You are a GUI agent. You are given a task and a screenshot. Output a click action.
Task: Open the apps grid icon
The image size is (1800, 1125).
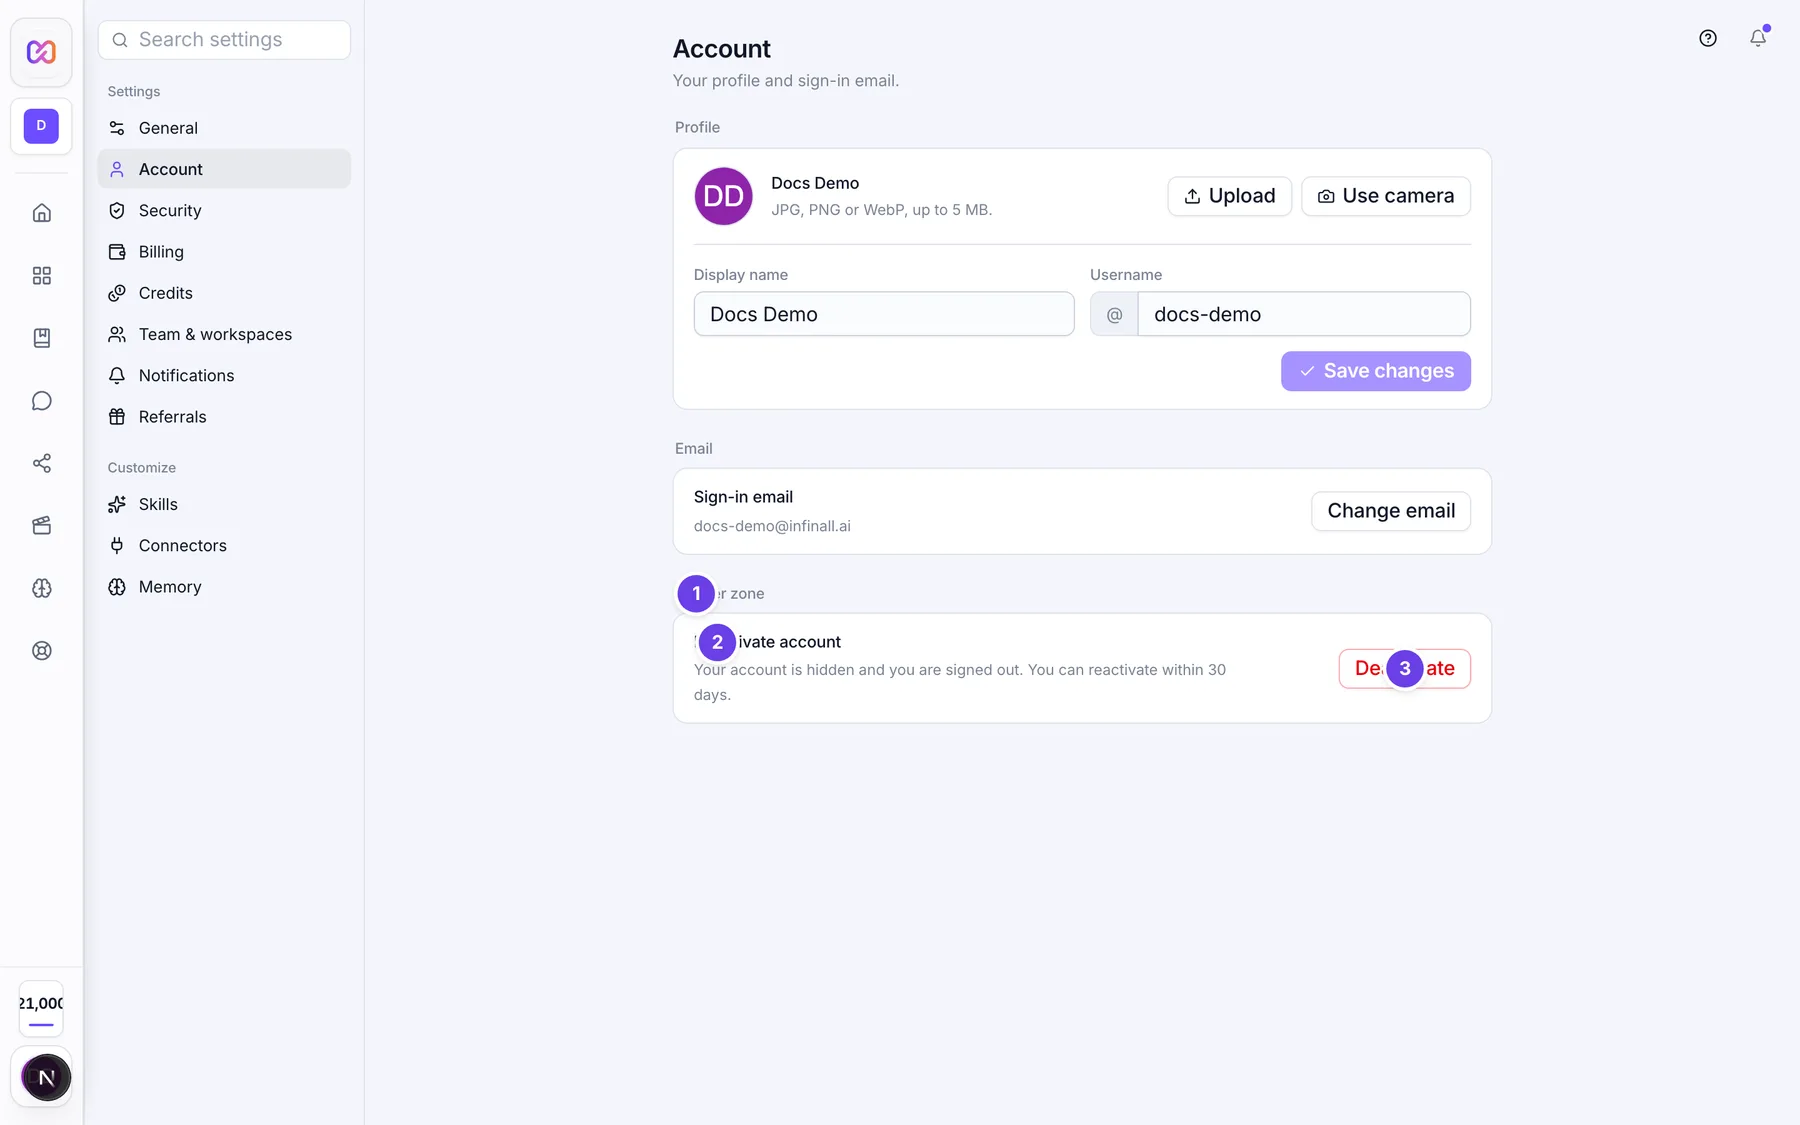[41, 276]
